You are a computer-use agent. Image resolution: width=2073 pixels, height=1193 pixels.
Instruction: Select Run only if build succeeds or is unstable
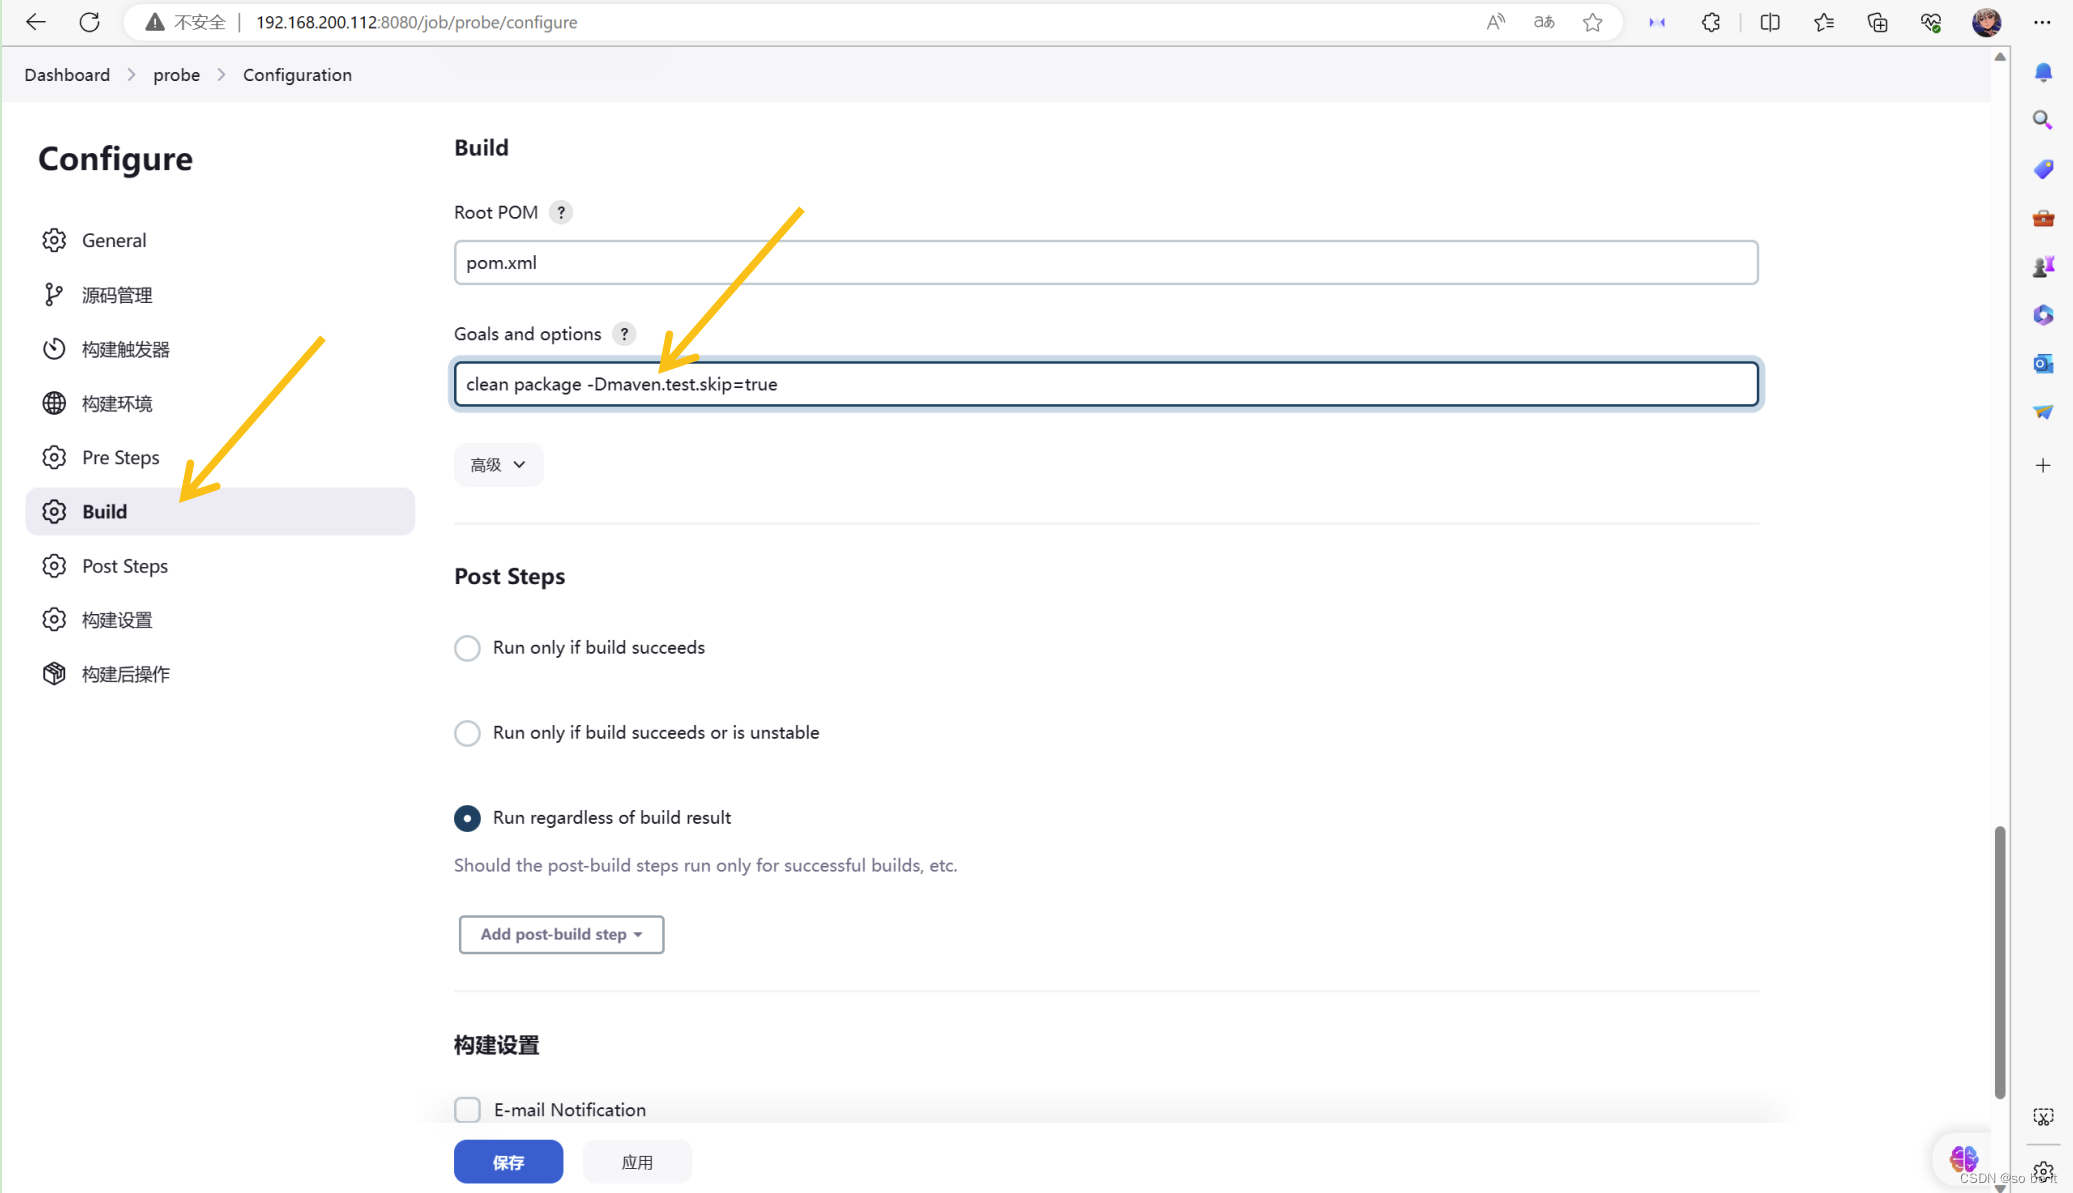pyautogui.click(x=467, y=733)
